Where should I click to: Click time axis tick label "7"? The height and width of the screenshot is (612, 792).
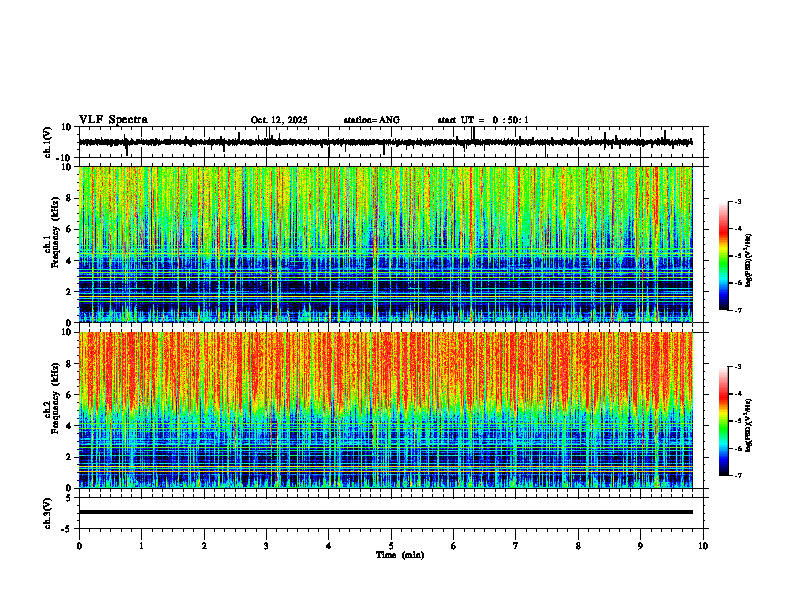coord(516,546)
